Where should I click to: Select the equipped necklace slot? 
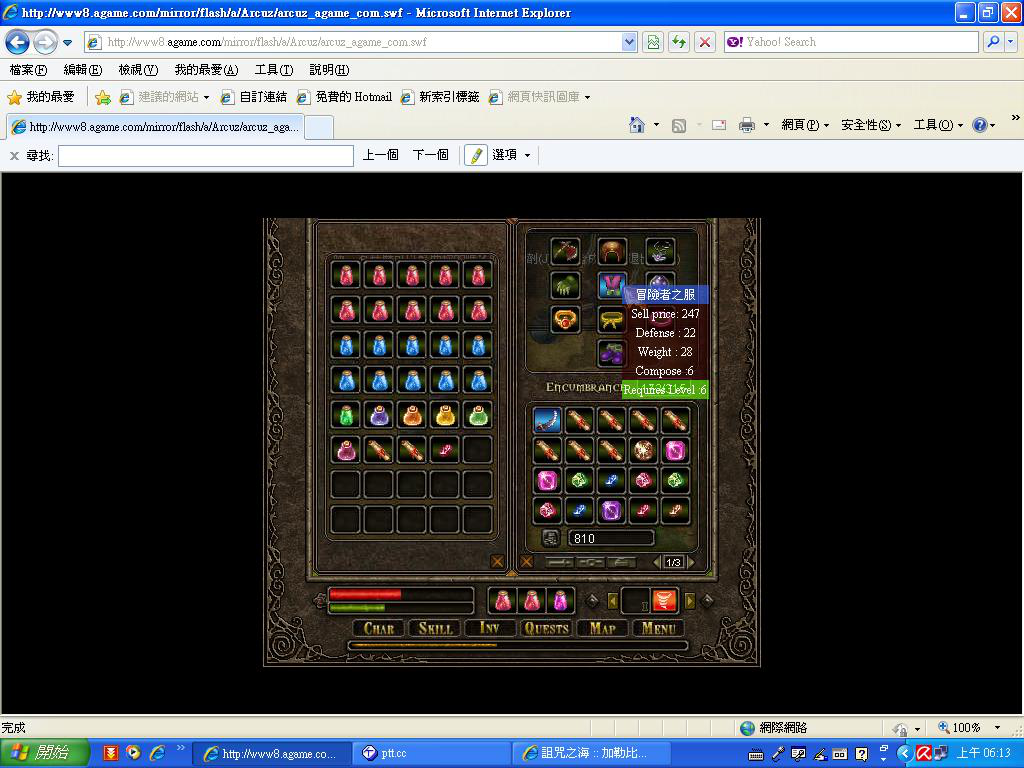click(660, 251)
